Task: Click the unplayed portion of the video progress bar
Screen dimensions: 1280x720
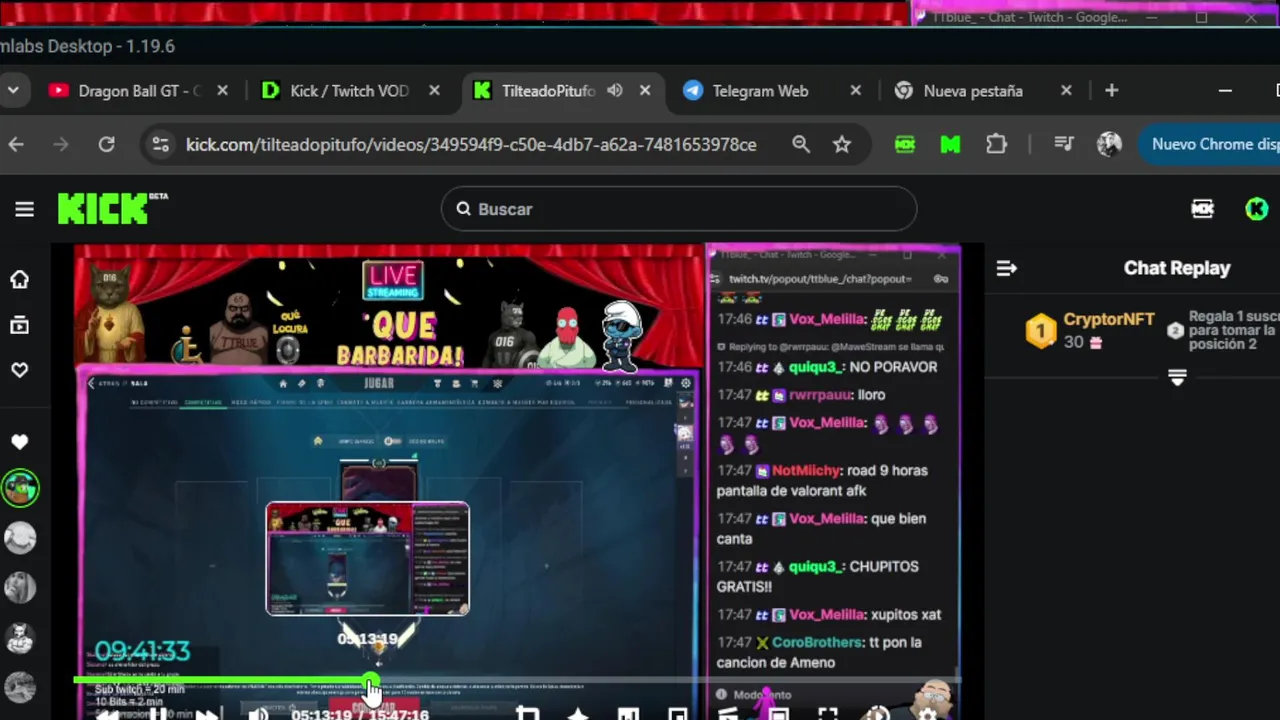Action: pyautogui.click(x=667, y=681)
